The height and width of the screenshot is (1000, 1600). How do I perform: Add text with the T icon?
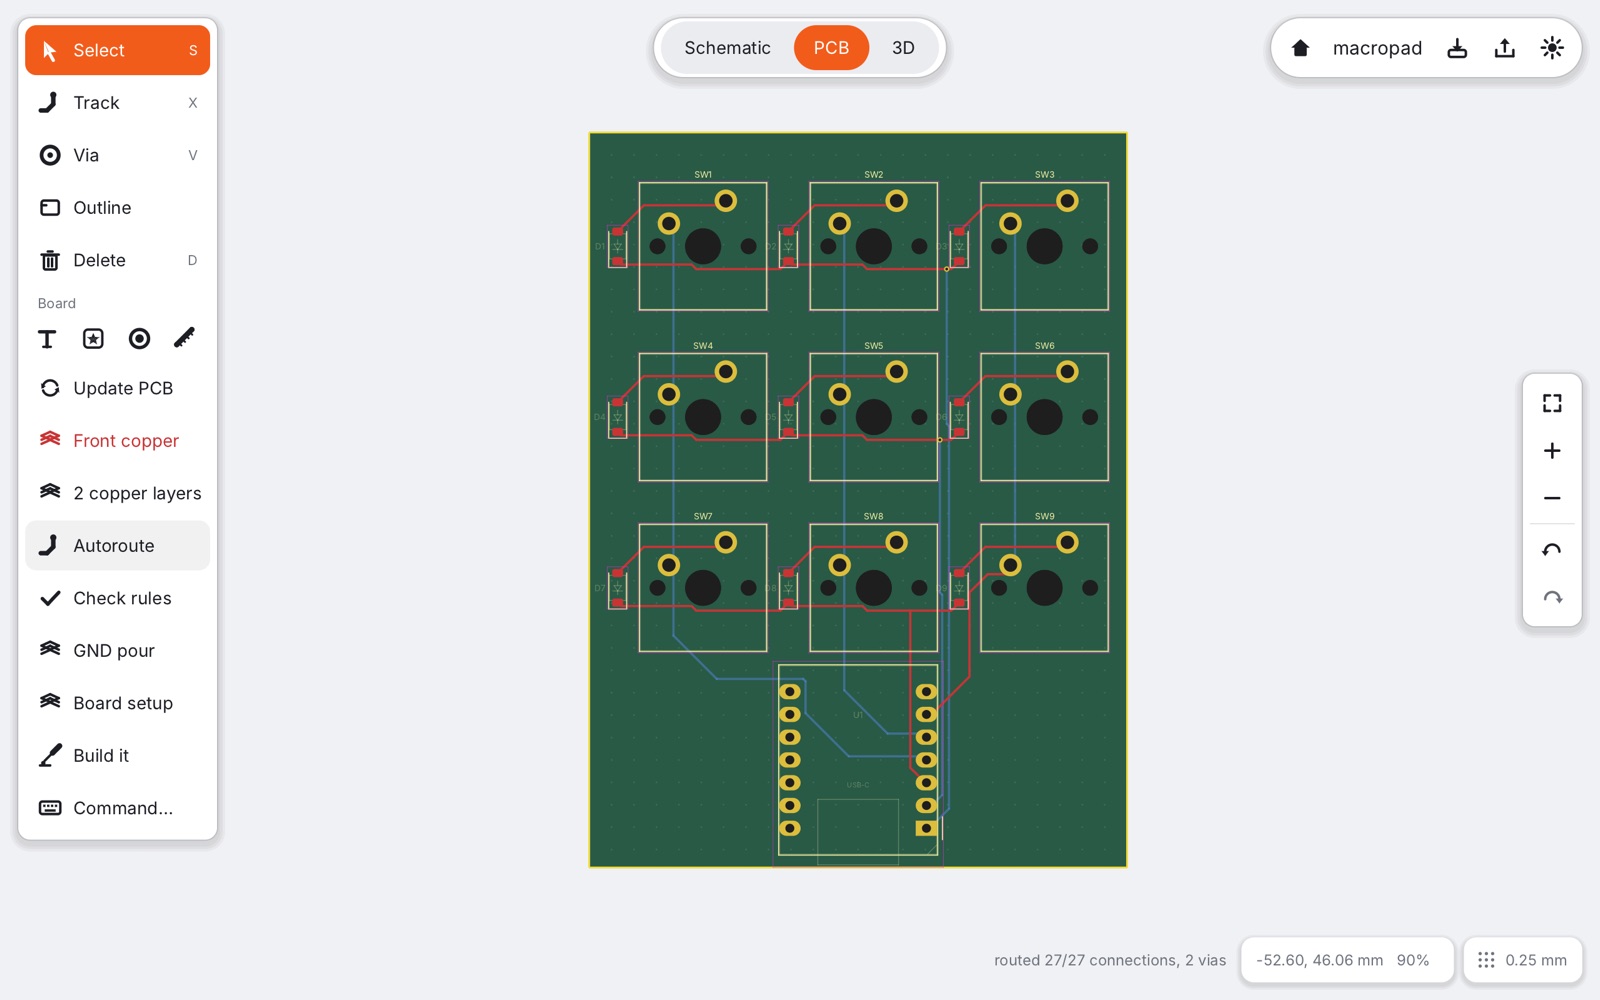(47, 339)
